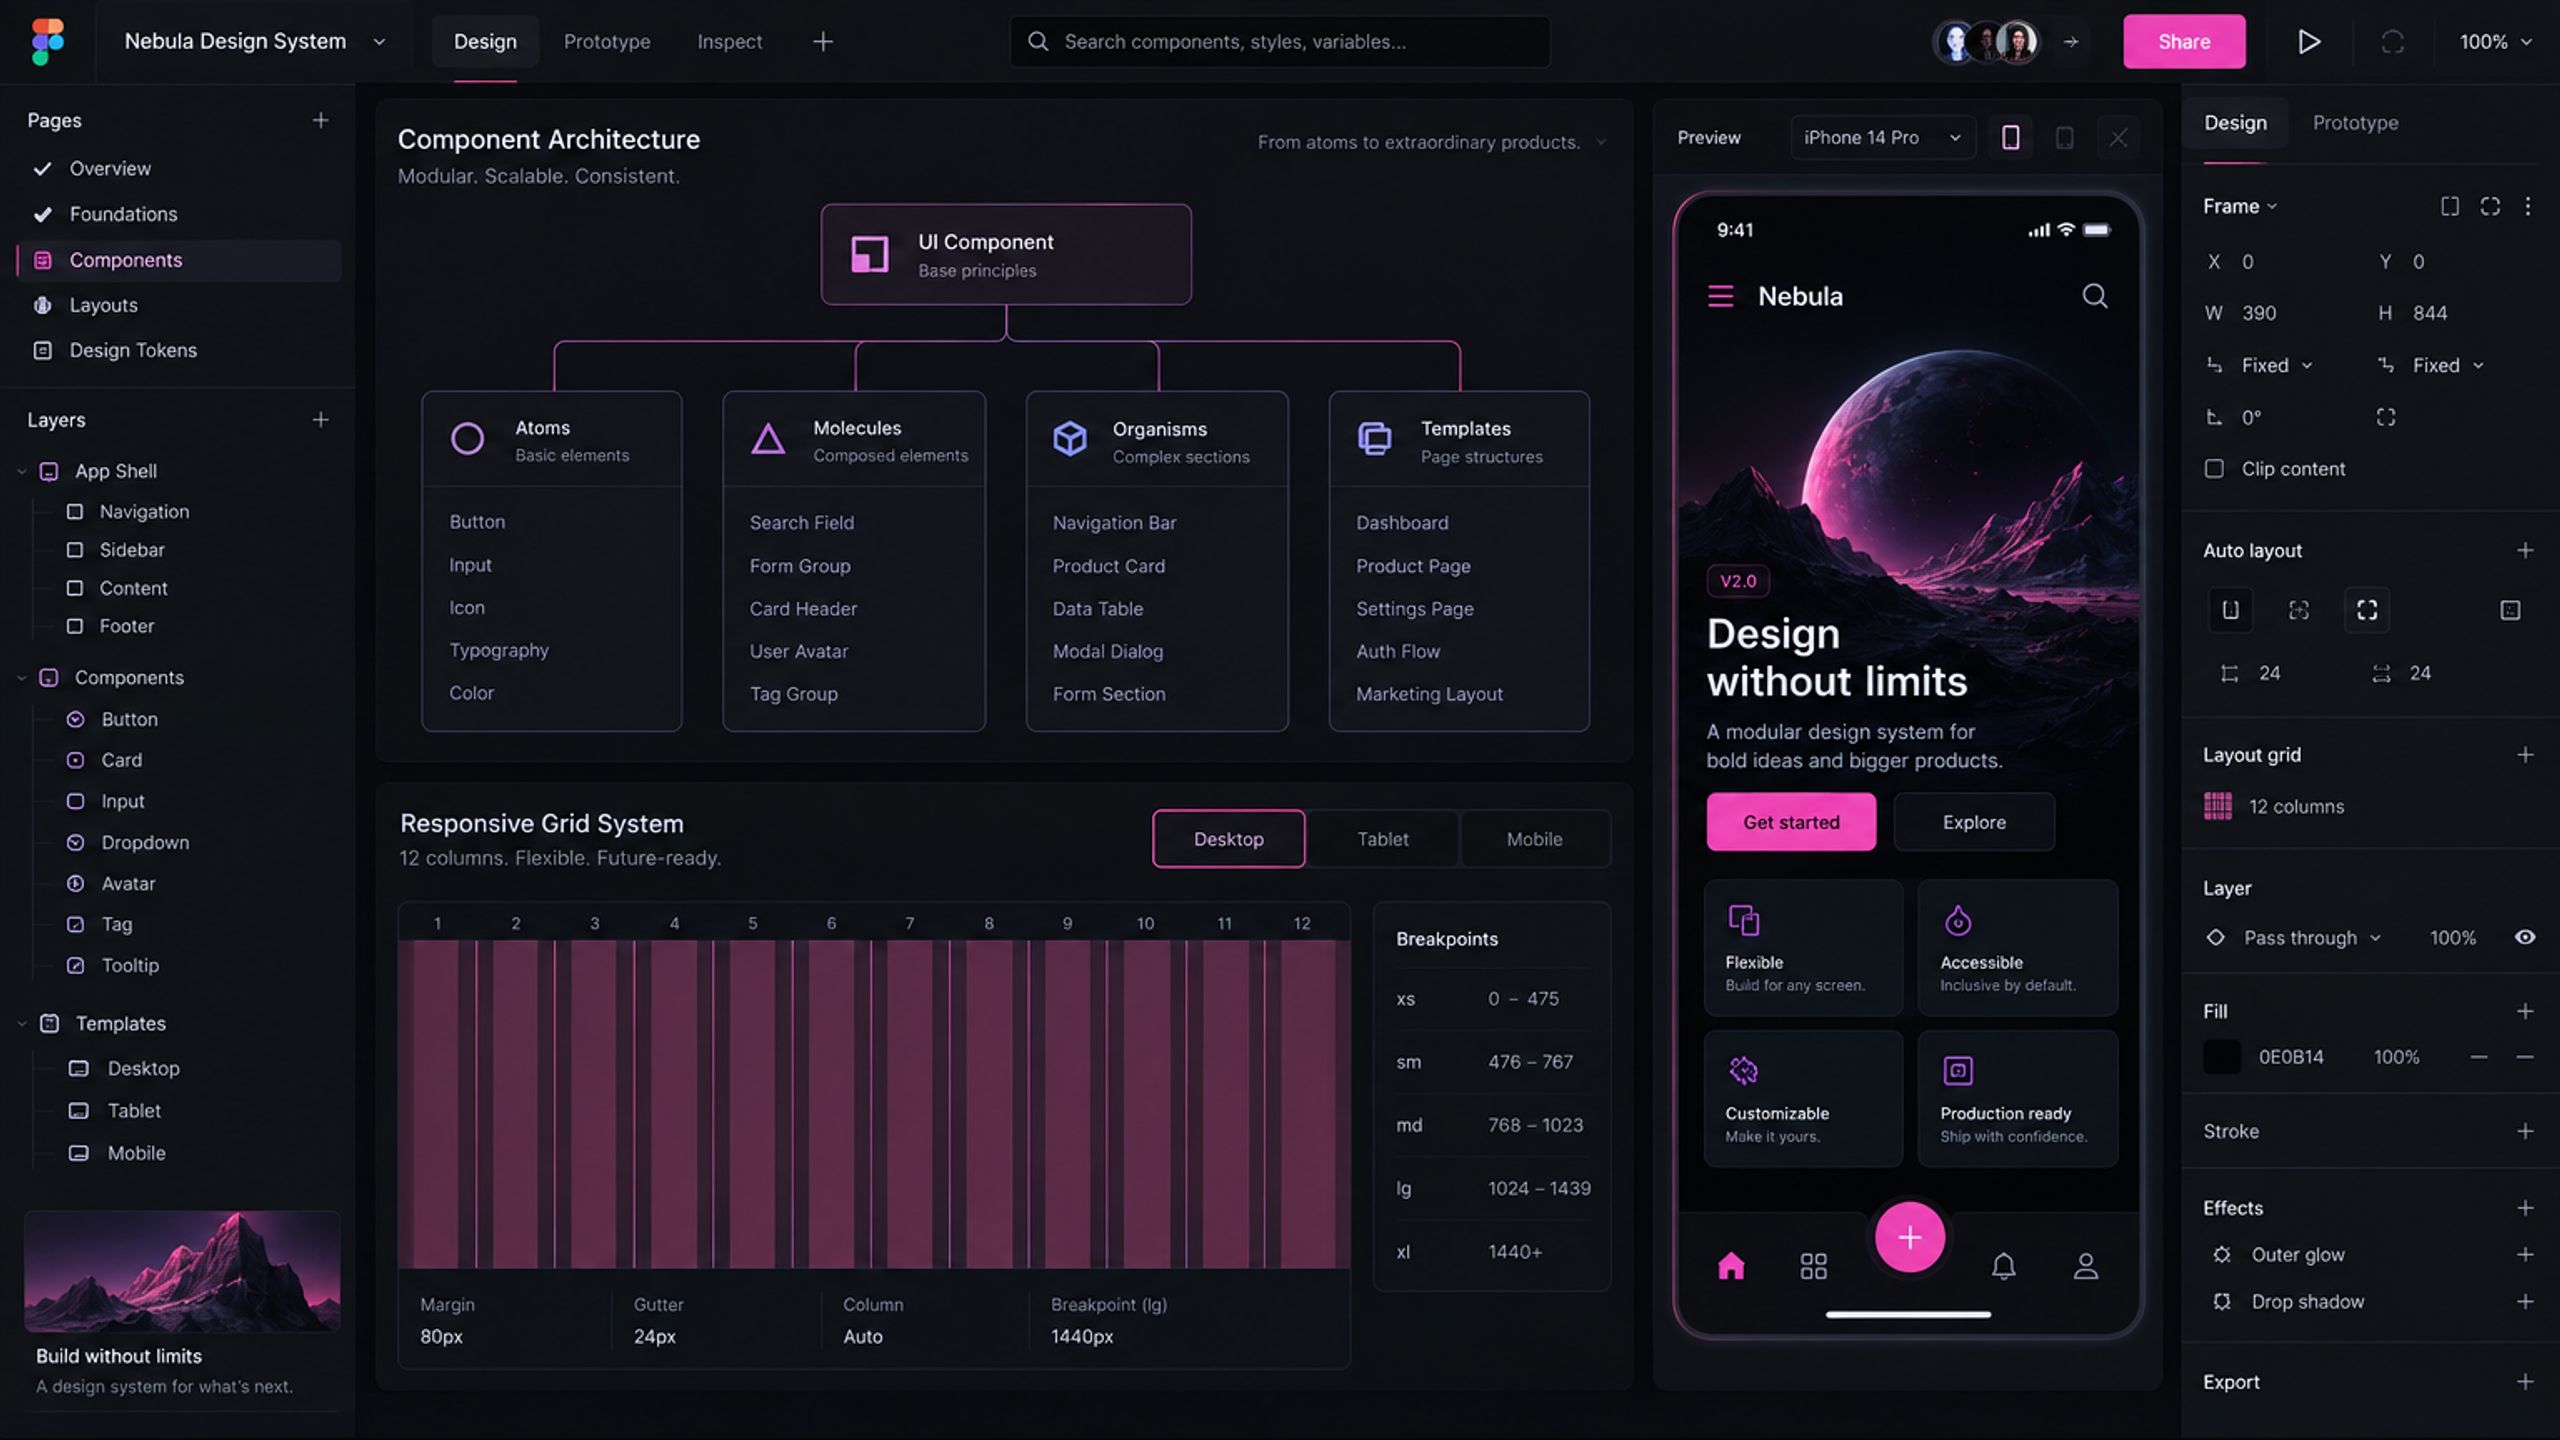Viewport: 2560px width, 1440px height.
Task: Click the search icon in phone preview
Action: click(x=2095, y=296)
